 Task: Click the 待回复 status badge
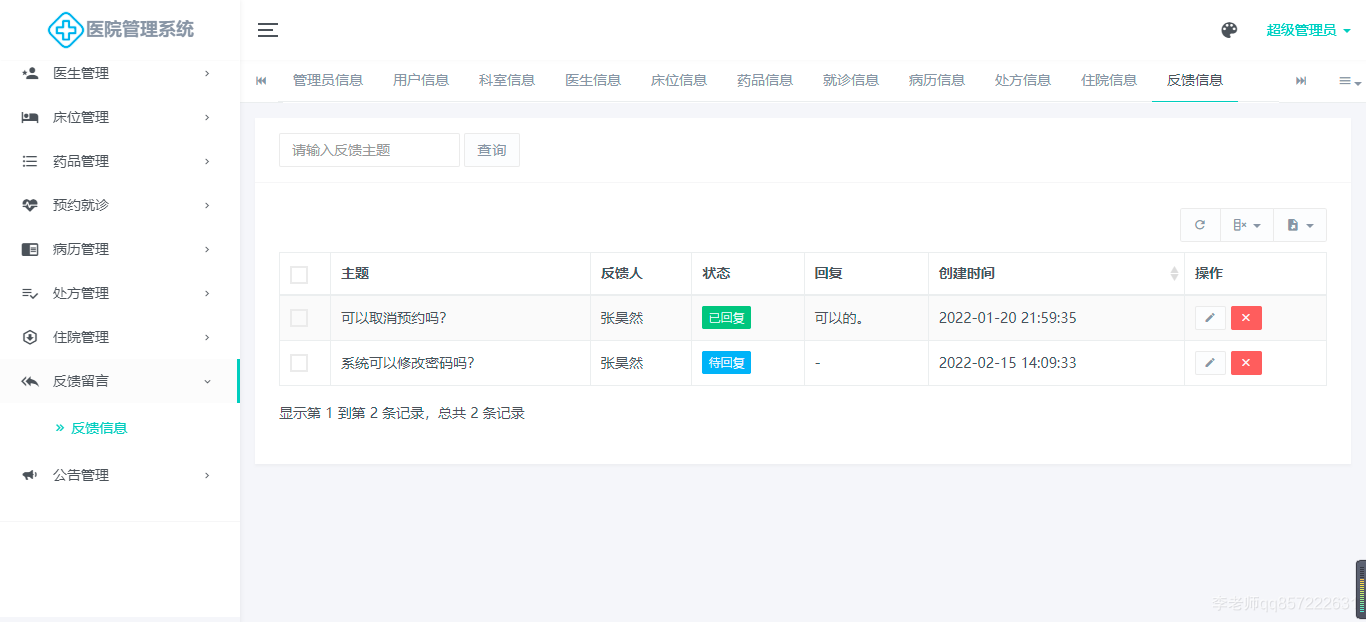coord(726,363)
